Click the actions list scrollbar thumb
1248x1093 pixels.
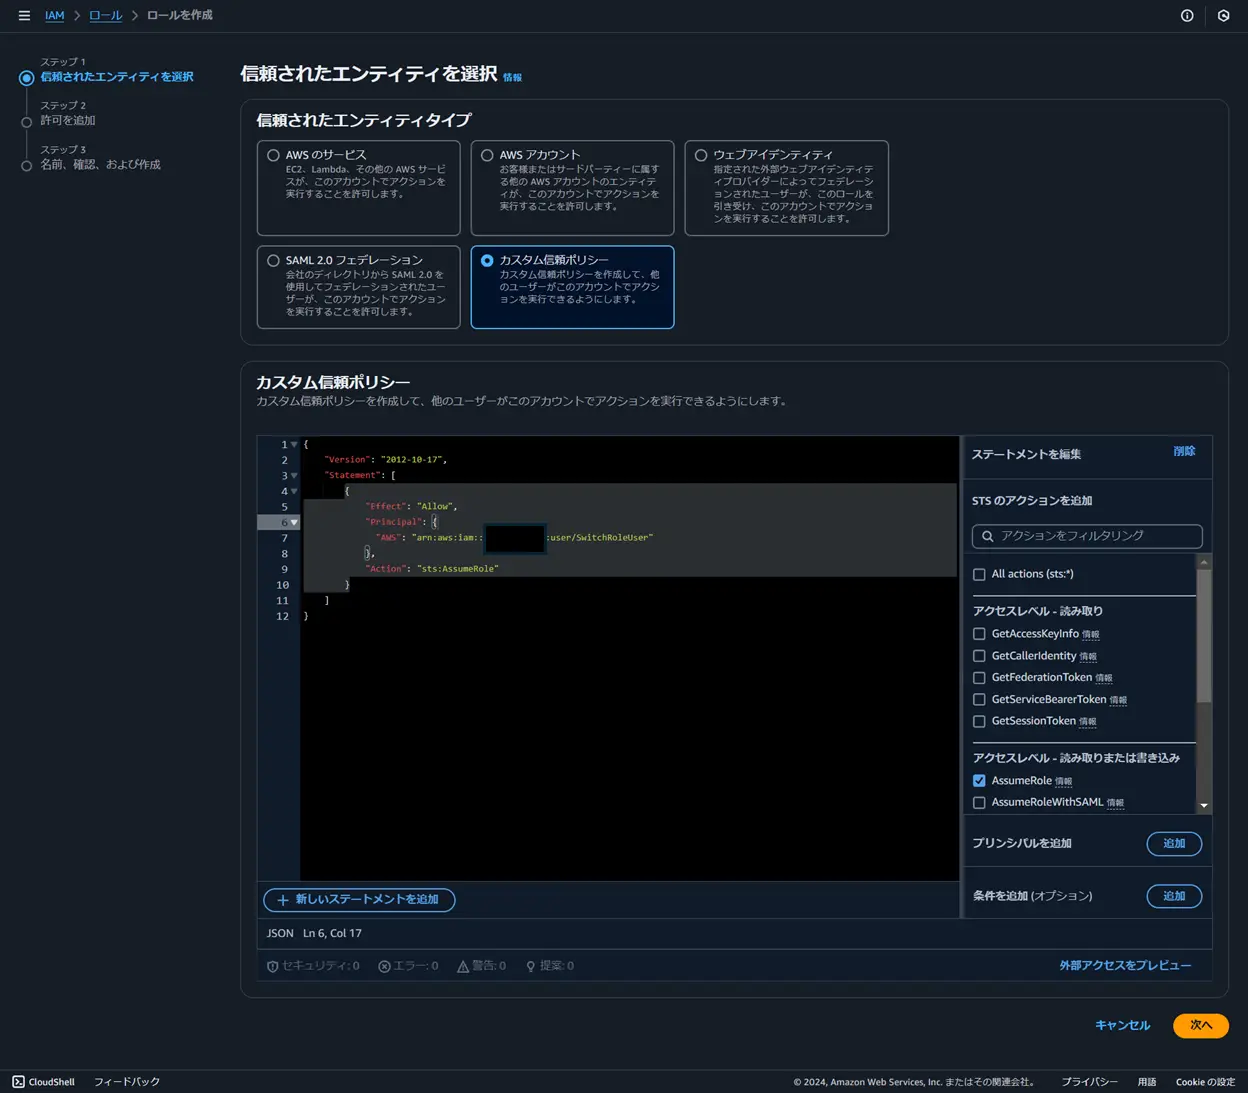point(1204,636)
